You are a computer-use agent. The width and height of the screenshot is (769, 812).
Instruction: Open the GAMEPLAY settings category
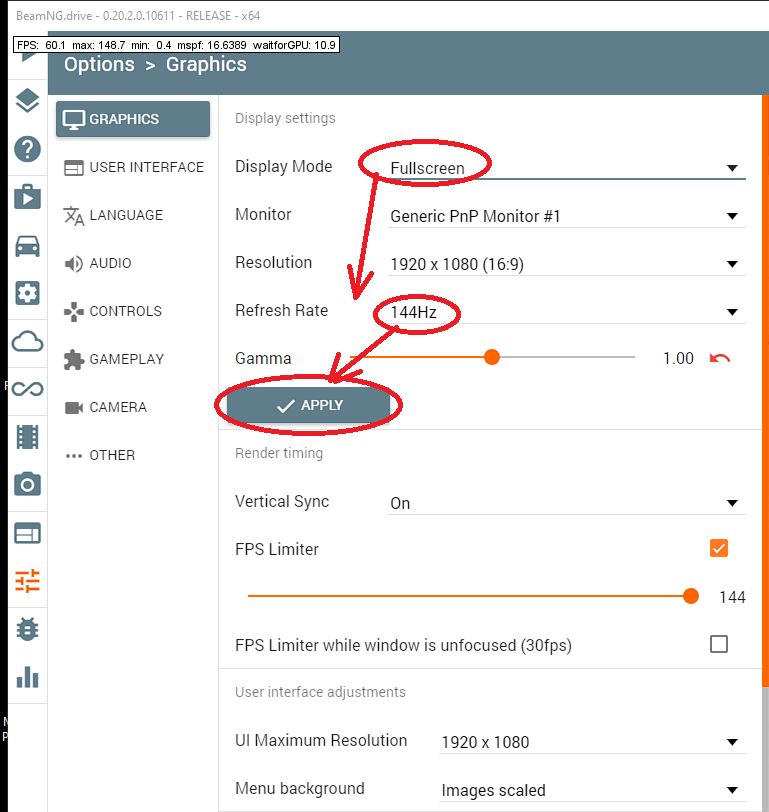[133, 359]
